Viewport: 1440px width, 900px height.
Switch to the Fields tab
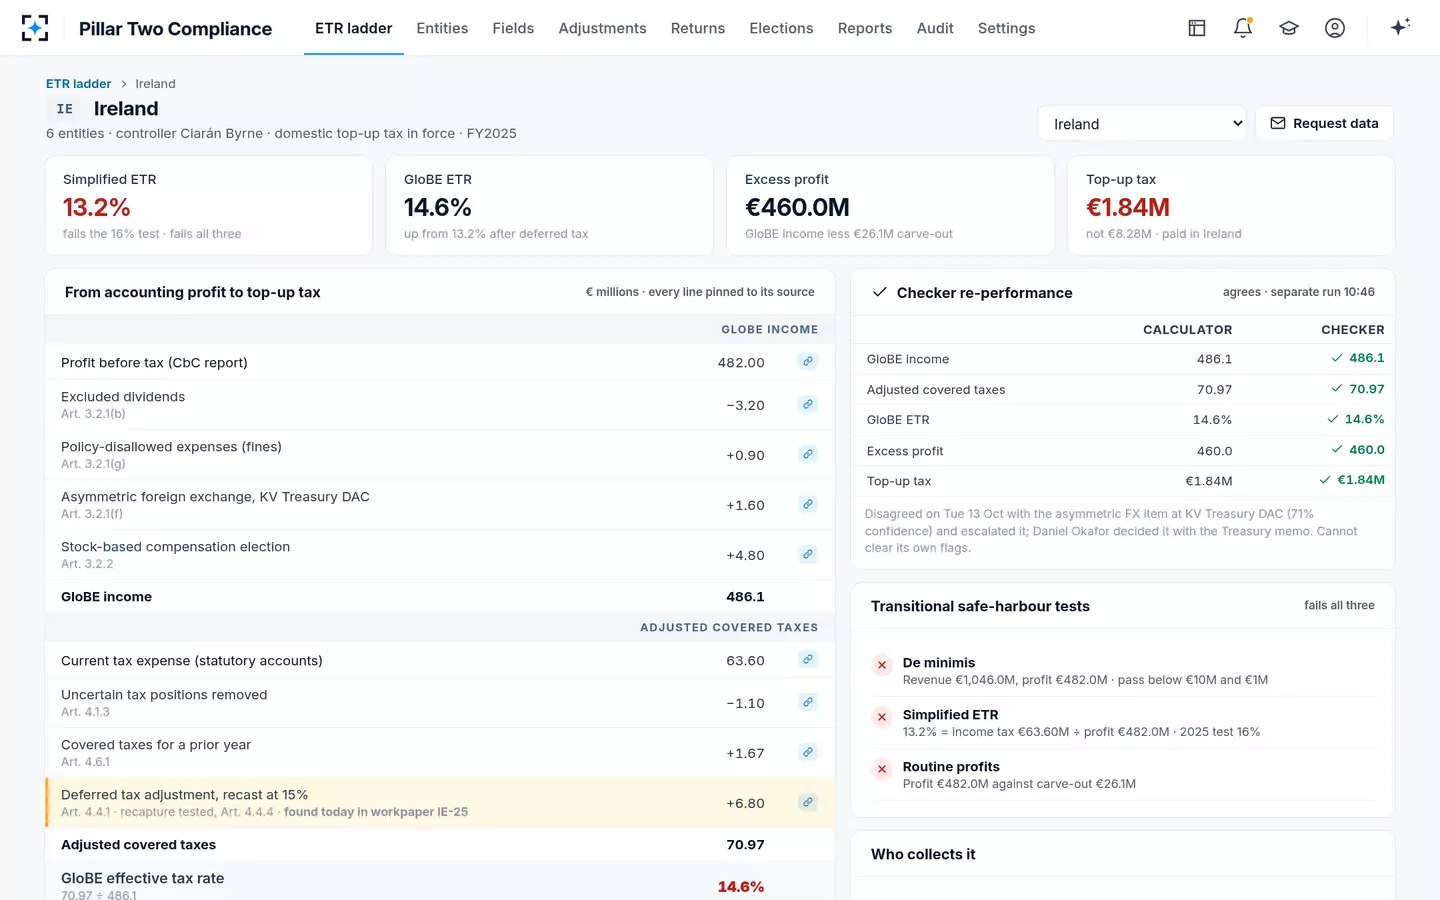[513, 28]
